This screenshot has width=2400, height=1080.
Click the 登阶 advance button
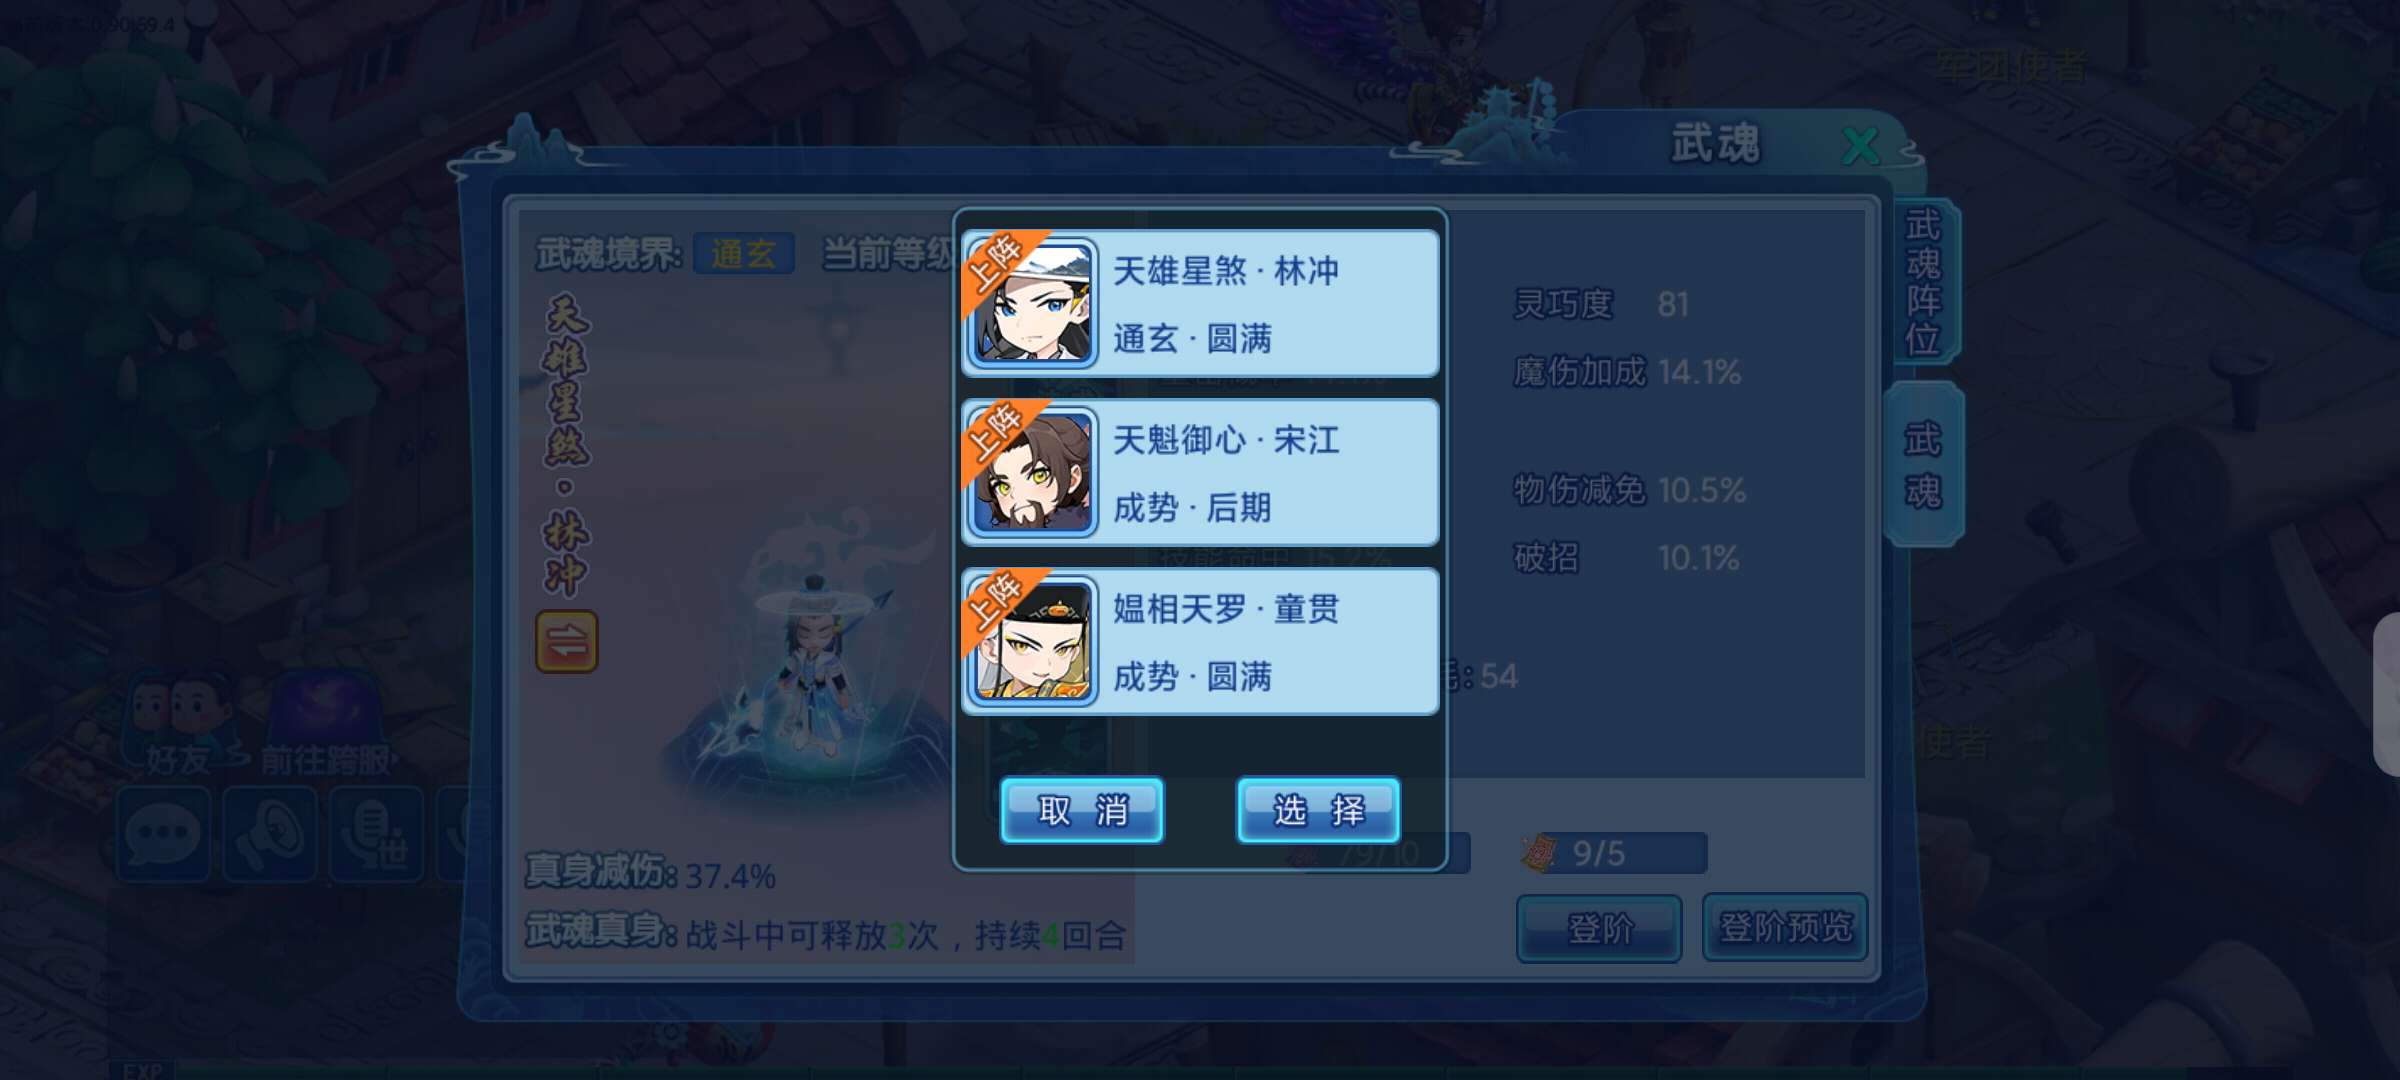tap(1599, 928)
